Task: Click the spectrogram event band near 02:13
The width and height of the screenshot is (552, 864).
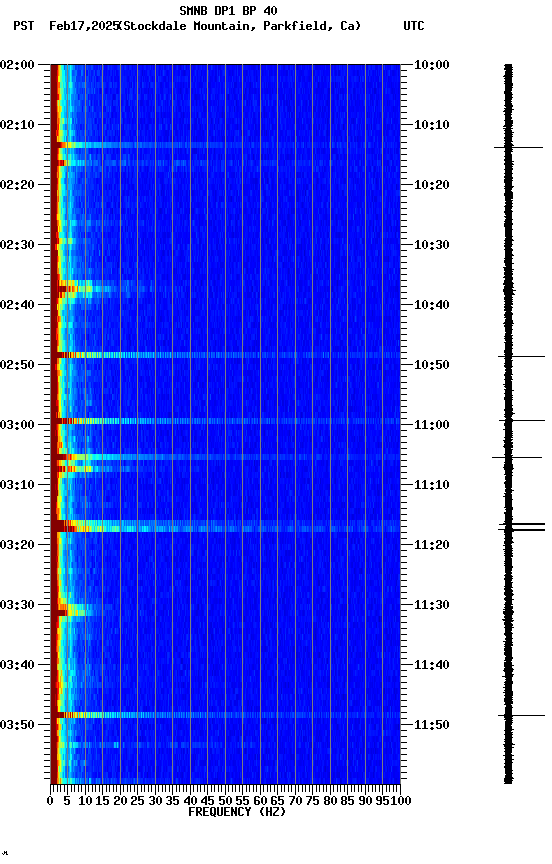Action: pos(225,145)
